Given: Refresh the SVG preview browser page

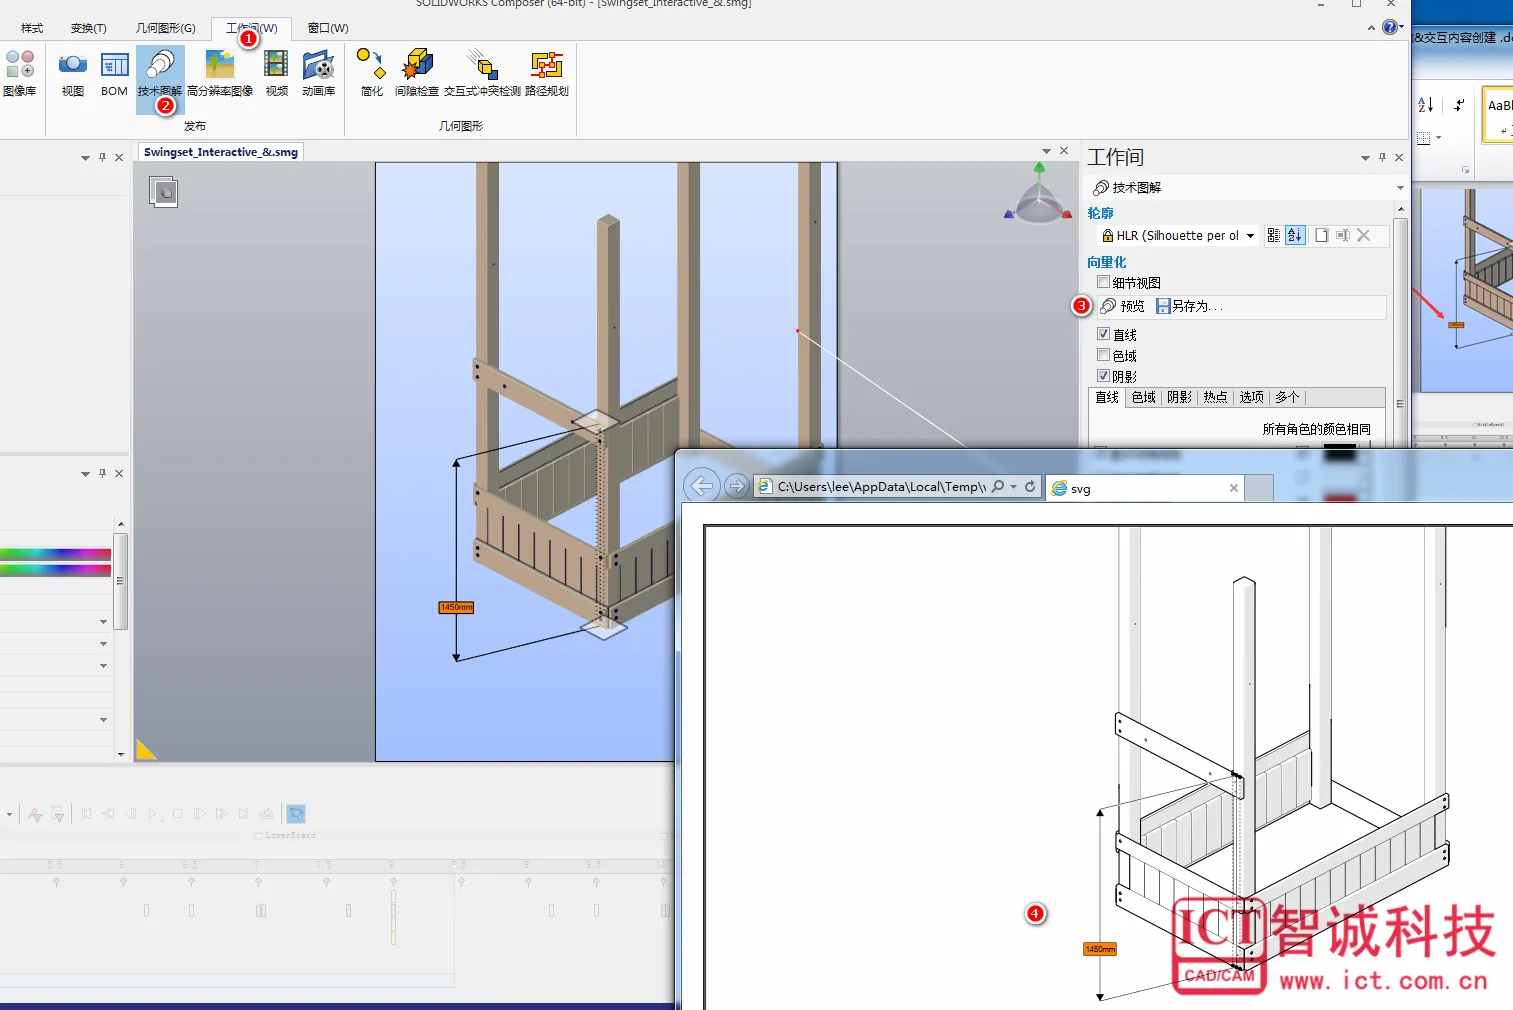Looking at the screenshot, I should pyautogui.click(x=1030, y=486).
